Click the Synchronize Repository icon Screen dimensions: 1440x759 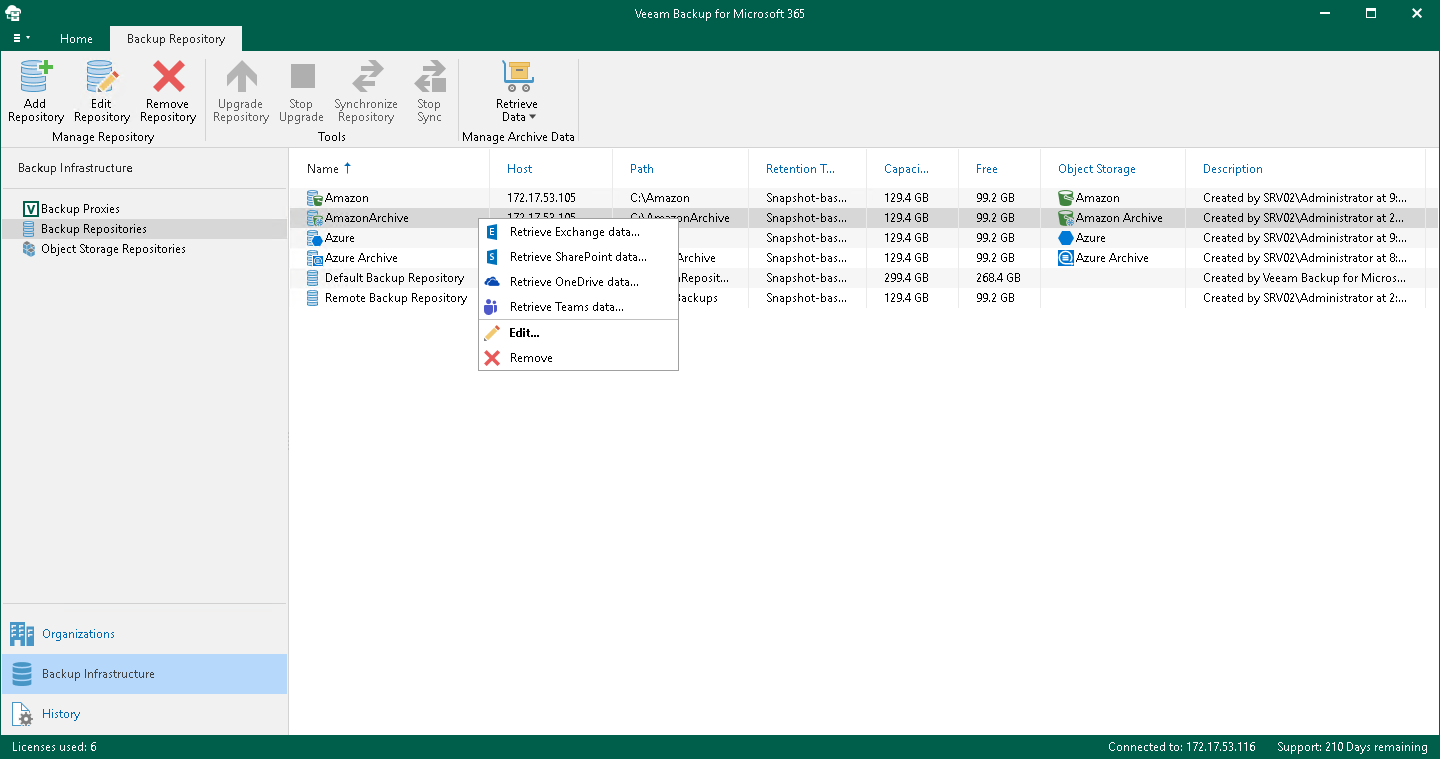(366, 77)
